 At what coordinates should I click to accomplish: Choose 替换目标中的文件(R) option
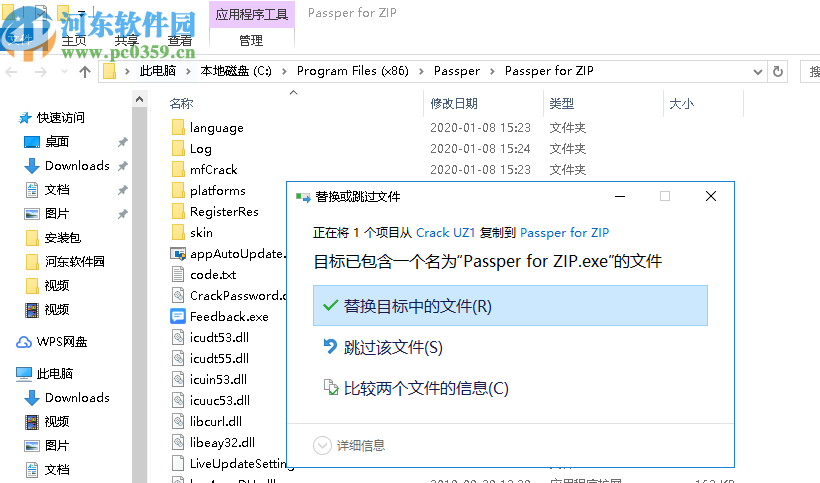point(510,306)
